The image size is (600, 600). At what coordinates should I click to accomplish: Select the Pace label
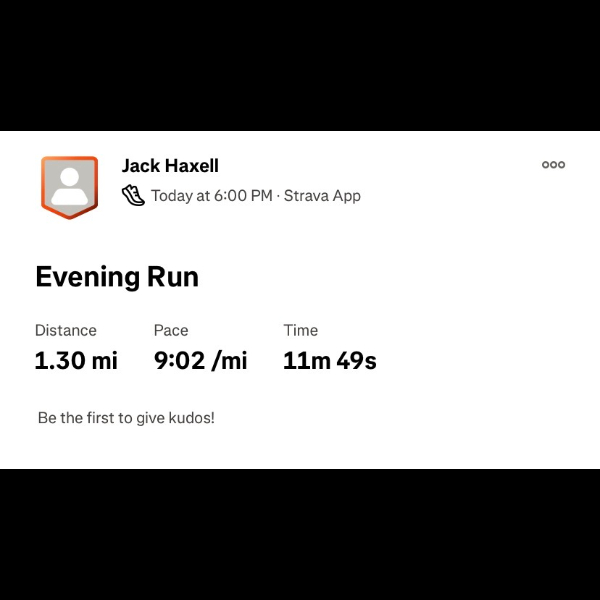click(x=171, y=330)
